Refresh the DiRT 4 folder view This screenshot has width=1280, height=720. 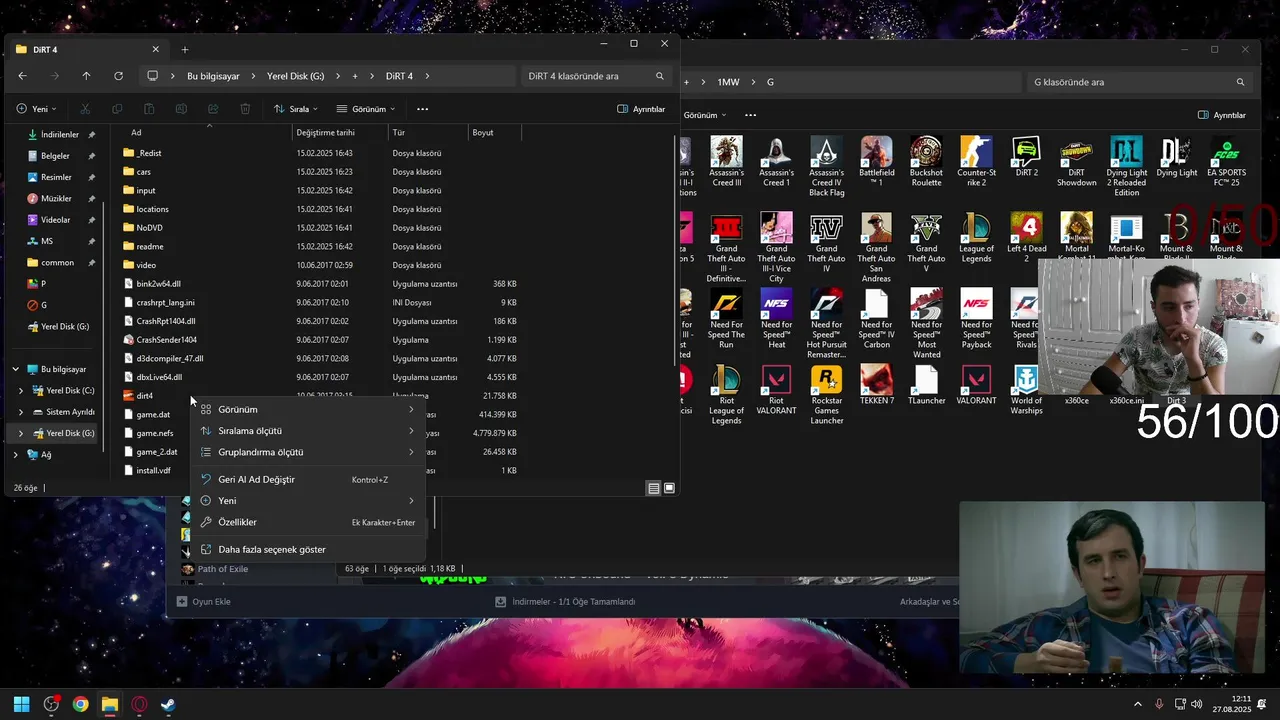tap(118, 76)
